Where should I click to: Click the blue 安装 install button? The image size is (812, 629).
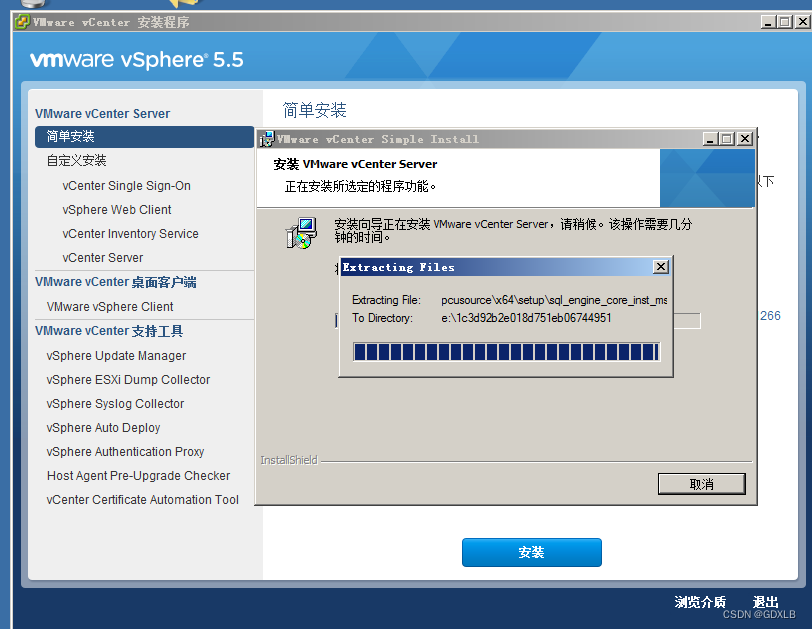click(x=532, y=552)
